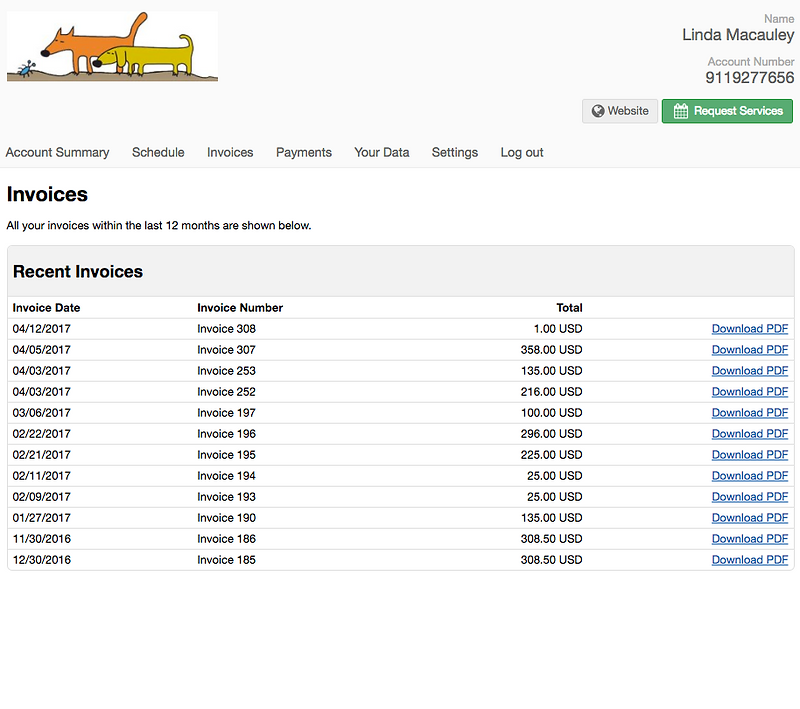Select the 04/12/2017 date cell
The width and height of the screenshot is (800, 709).
pyautogui.click(x=42, y=329)
